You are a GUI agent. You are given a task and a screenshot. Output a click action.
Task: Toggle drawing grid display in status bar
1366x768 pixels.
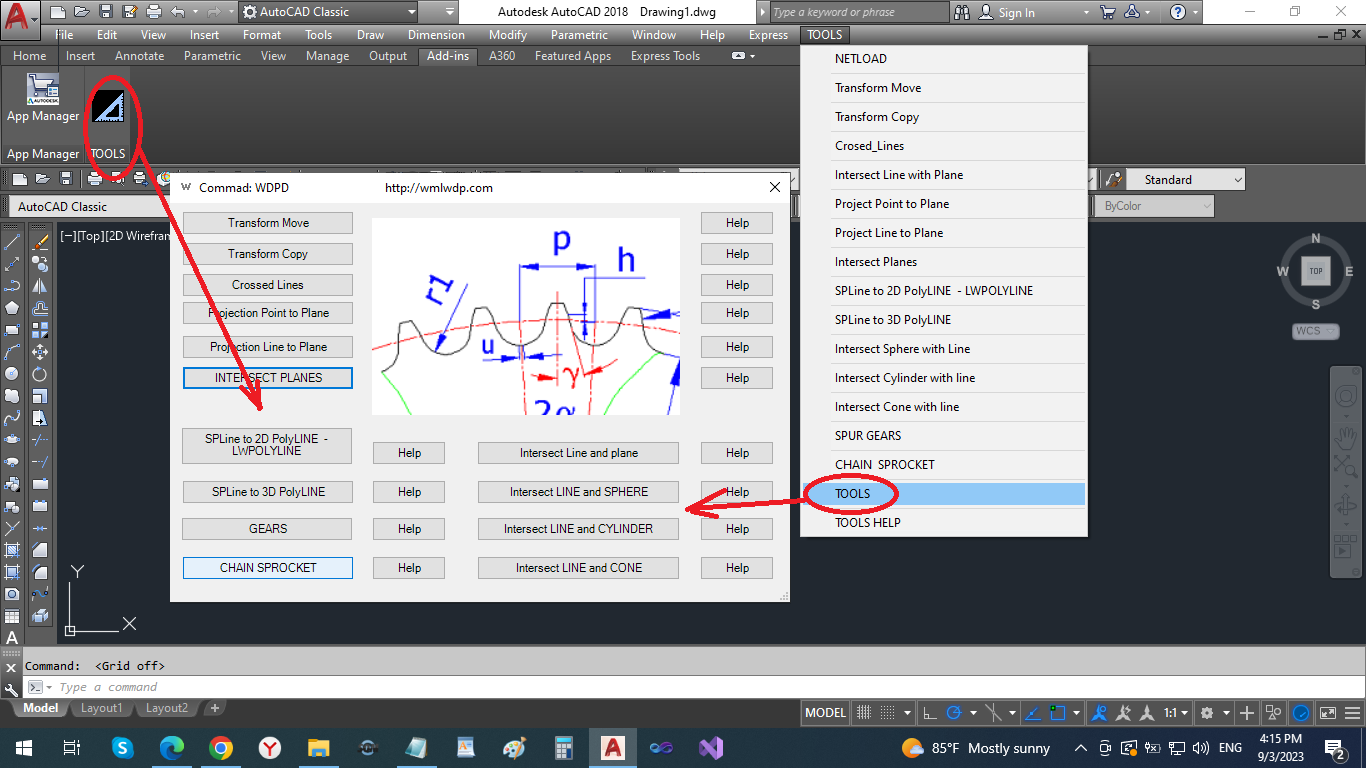point(864,713)
